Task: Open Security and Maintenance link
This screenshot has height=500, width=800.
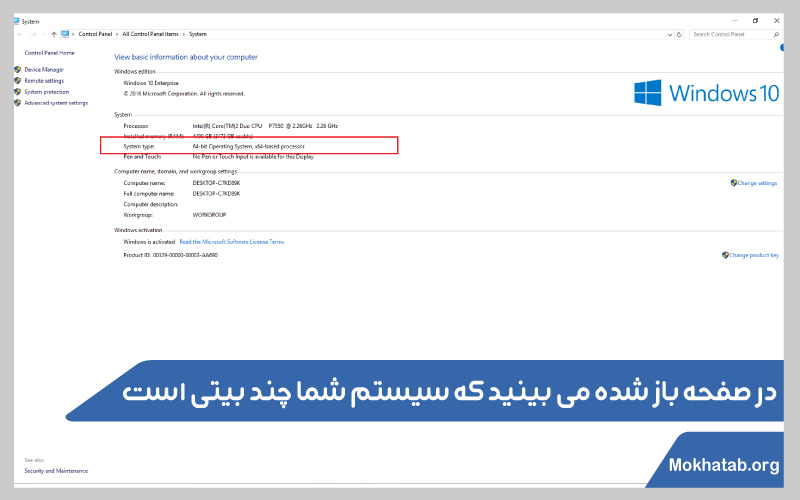Action: [56, 471]
